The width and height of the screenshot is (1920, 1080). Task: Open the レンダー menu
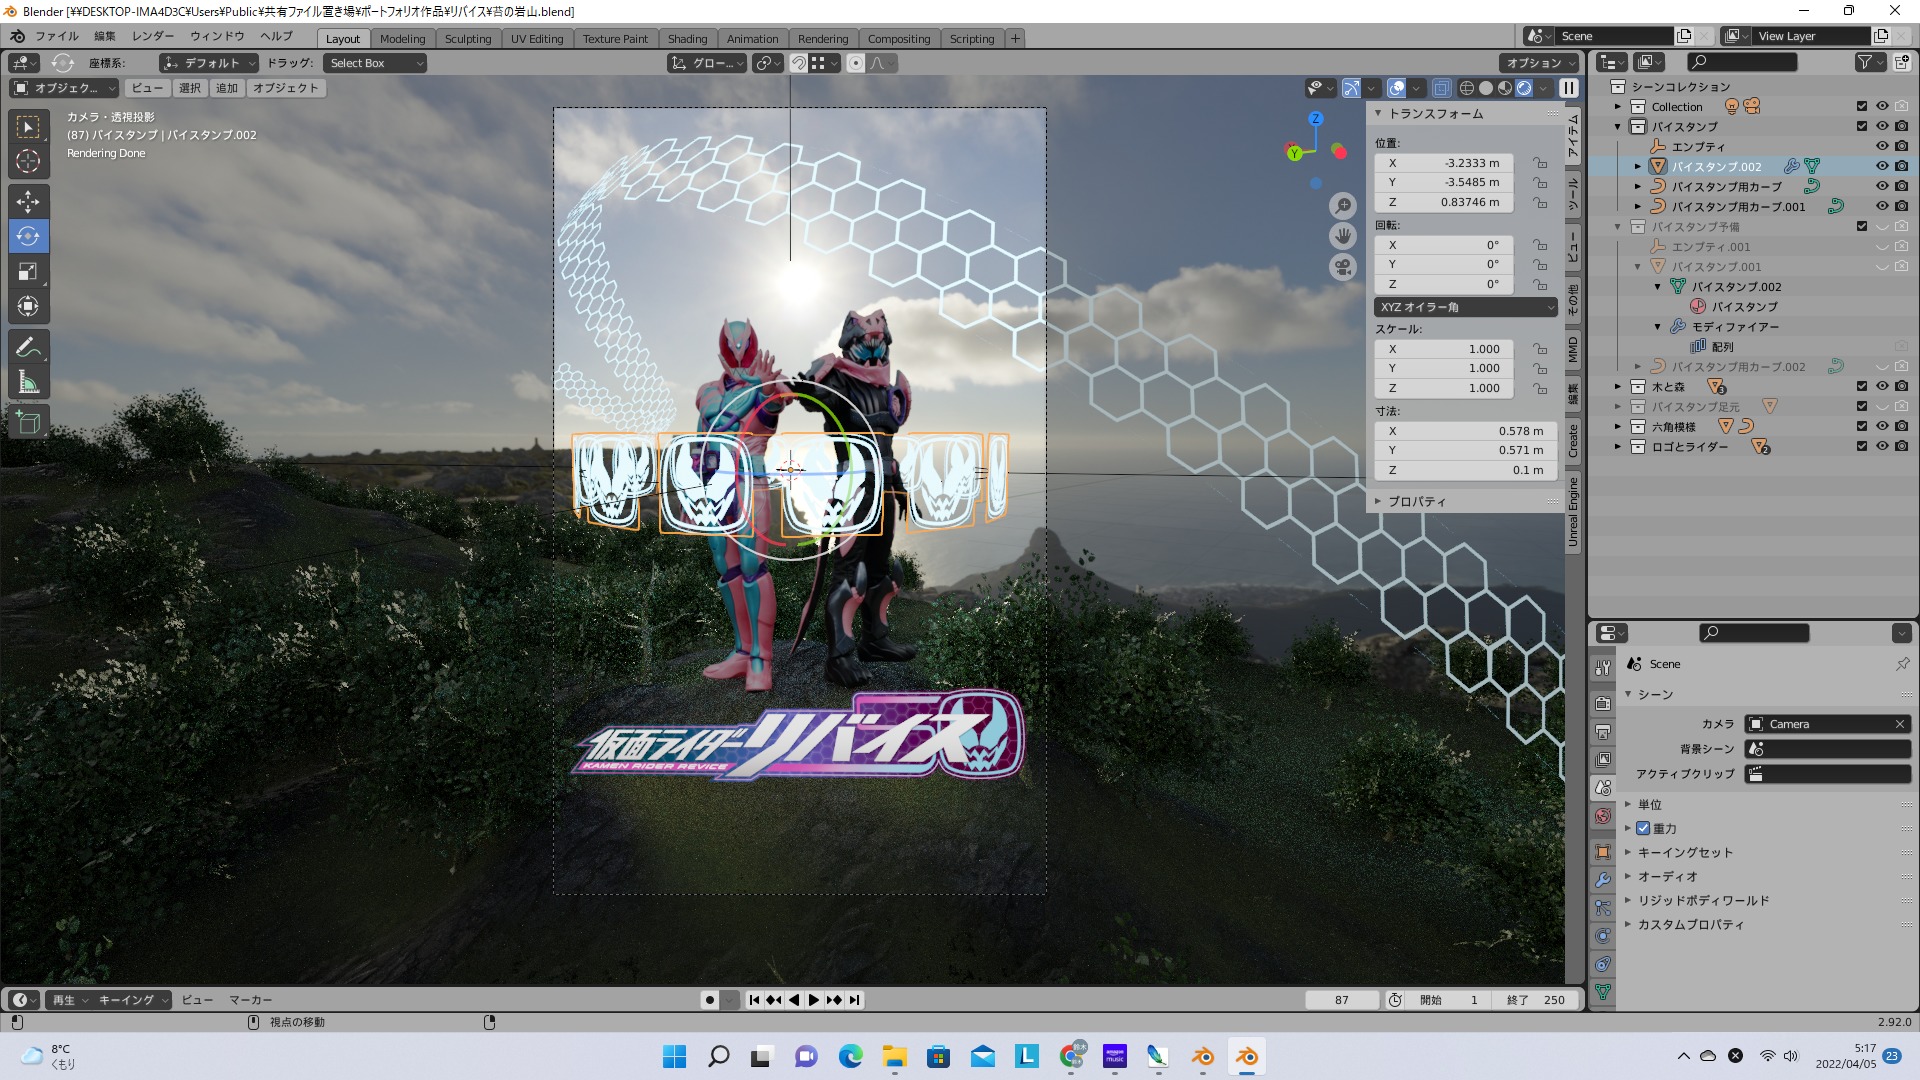(x=153, y=36)
